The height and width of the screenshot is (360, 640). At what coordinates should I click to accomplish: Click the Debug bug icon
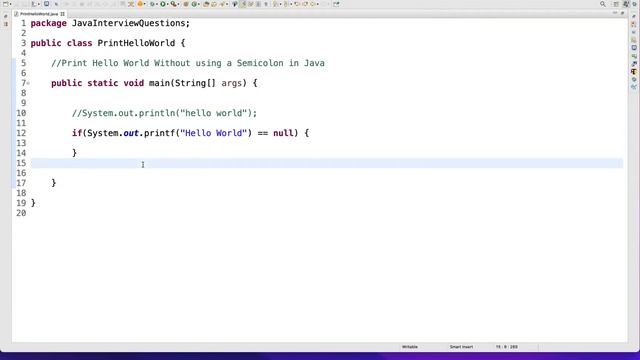point(152,4)
